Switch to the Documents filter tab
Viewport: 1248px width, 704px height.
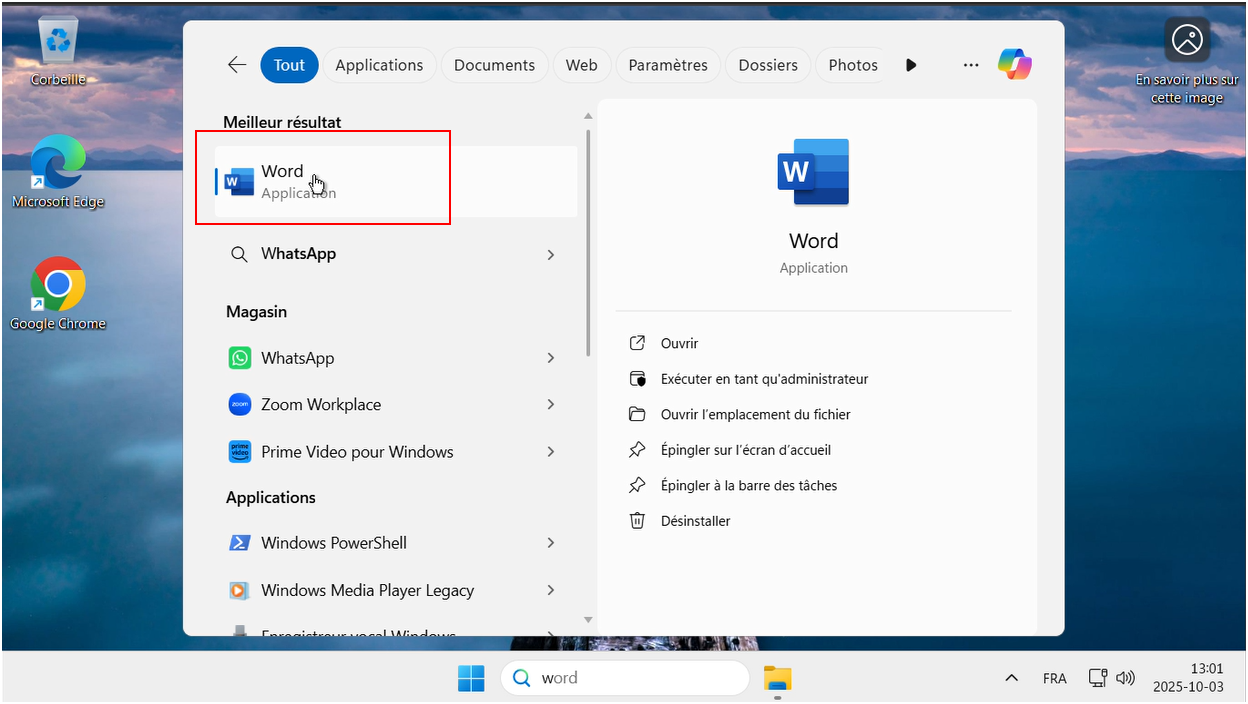(494, 65)
